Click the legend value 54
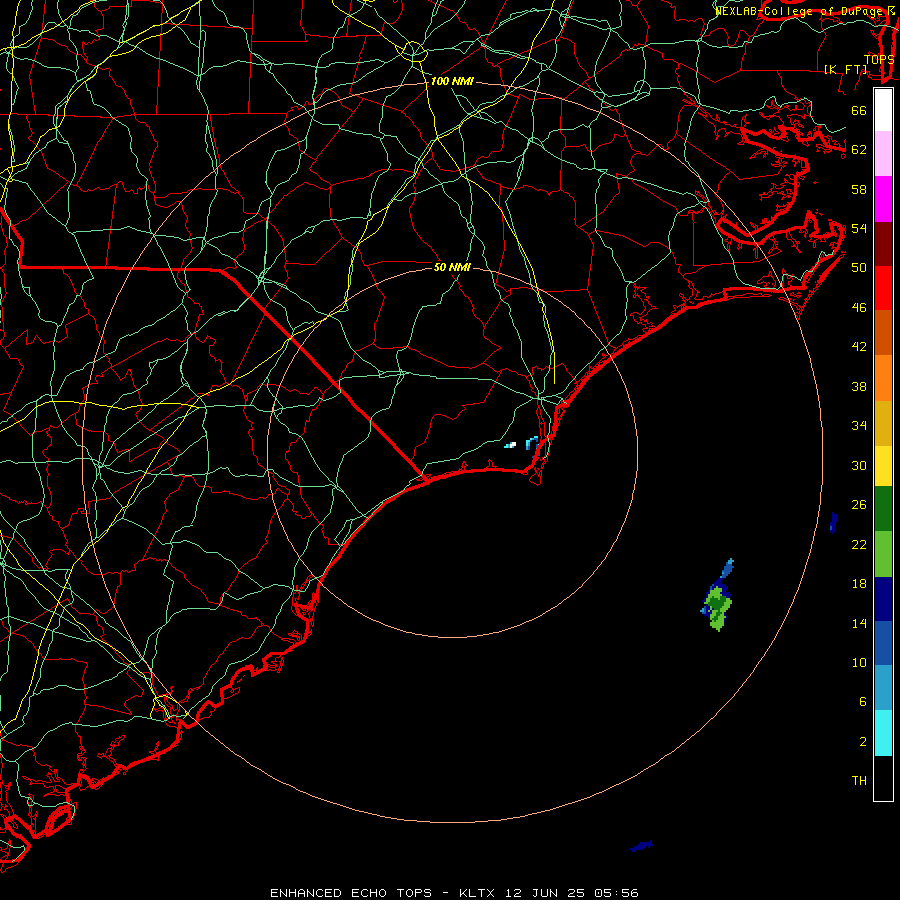 click(x=859, y=228)
